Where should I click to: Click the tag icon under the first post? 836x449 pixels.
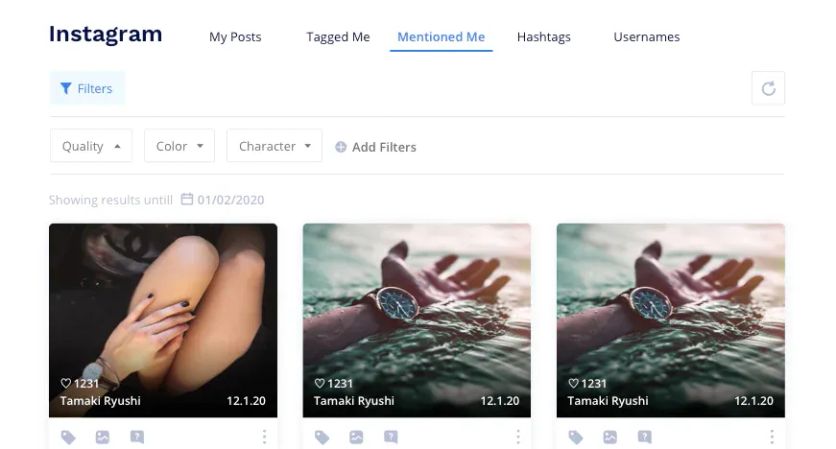click(68, 437)
